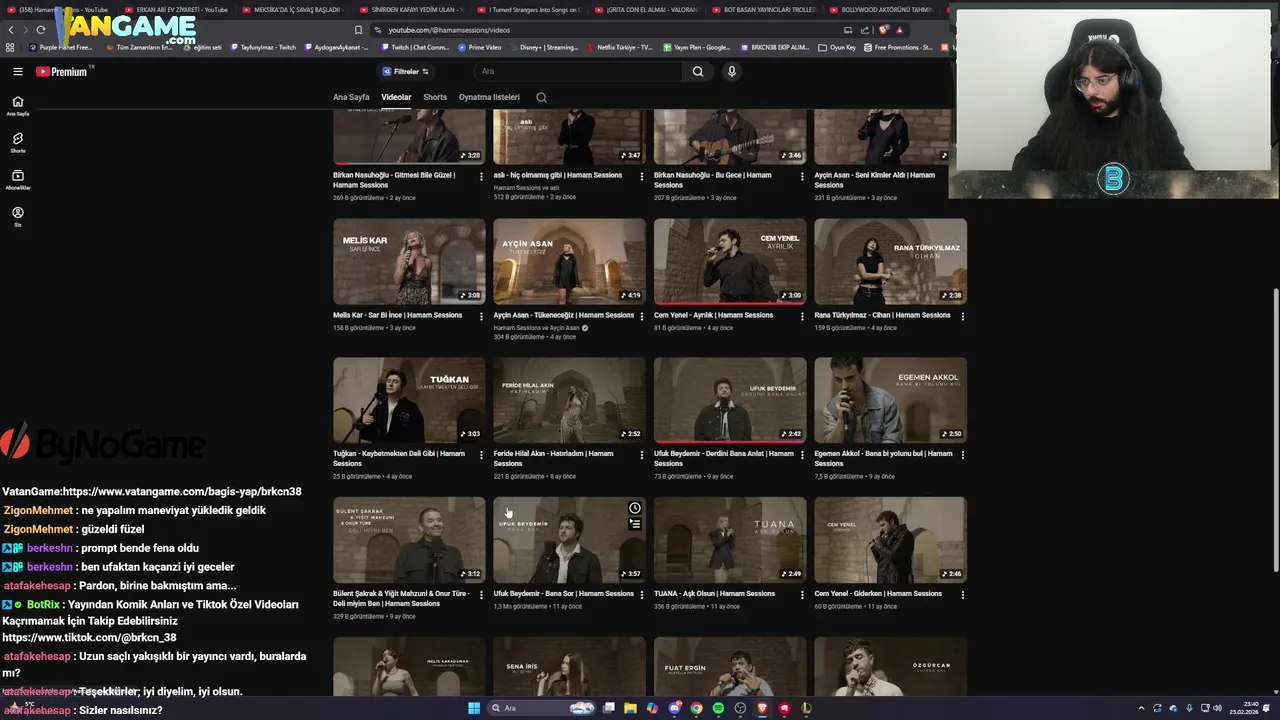This screenshot has width=1280, height=720.
Task: Open Prime Video bookmark
Action: pos(479,47)
